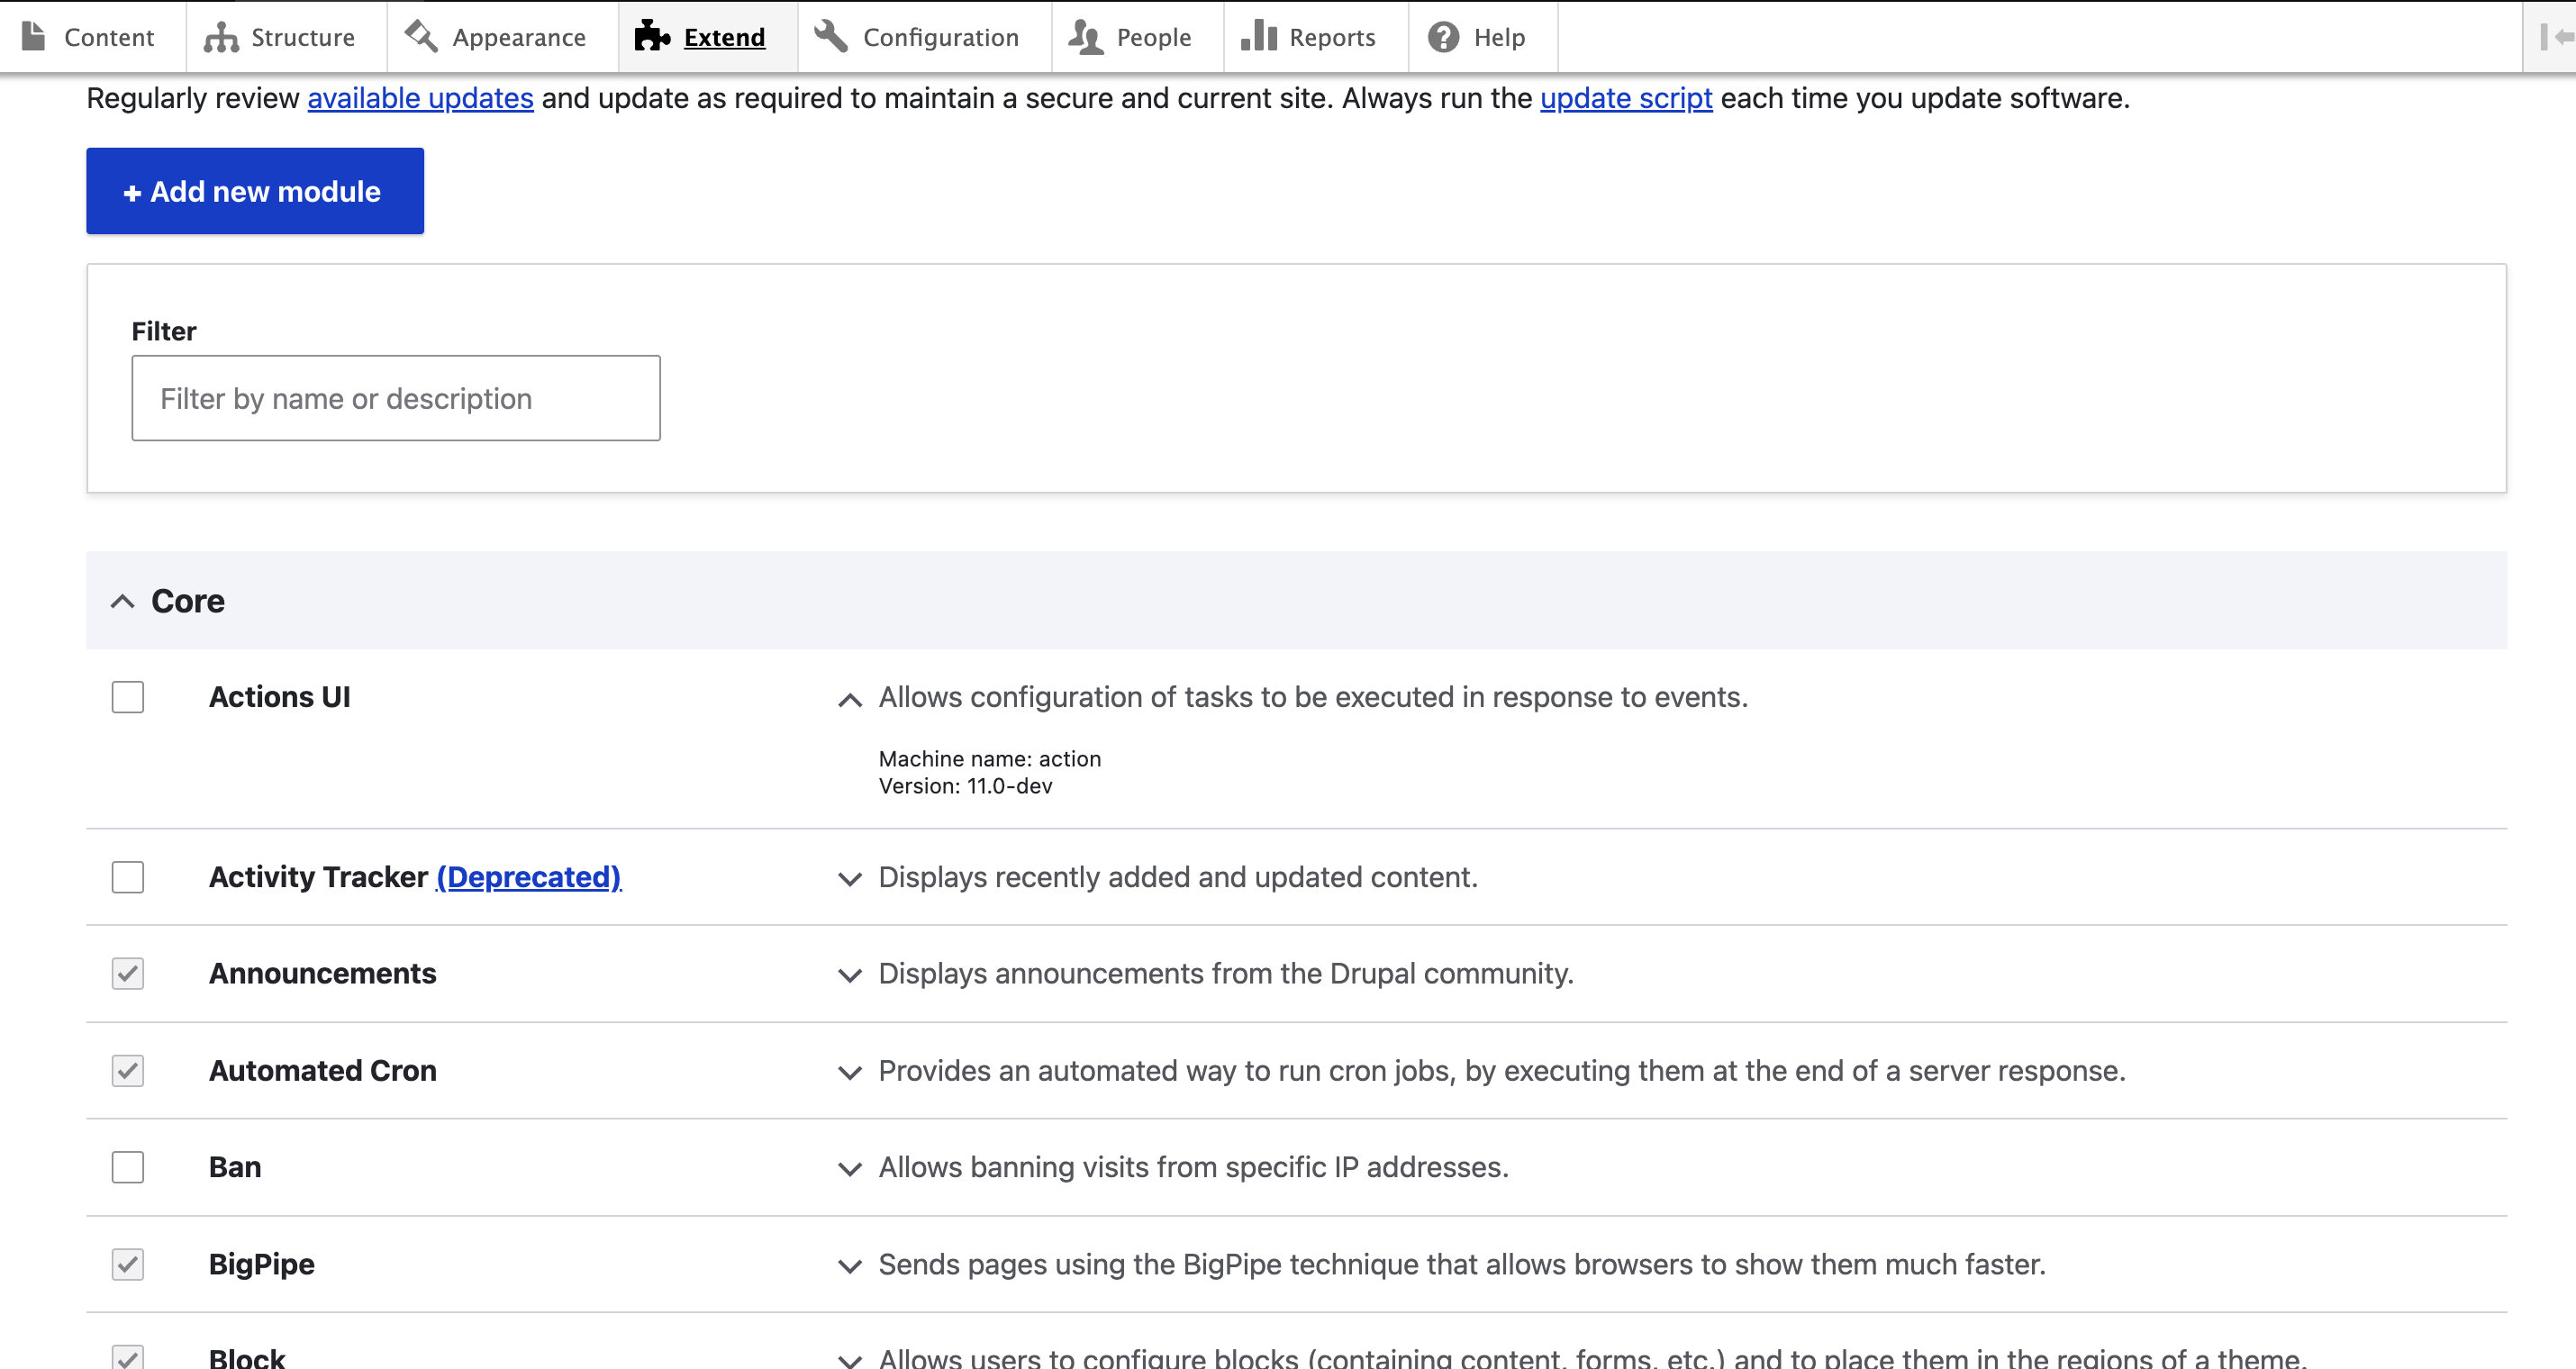Viewport: 2576px width, 1369px height.
Task: Toggle the Announcements module checkbox
Action: (x=128, y=973)
